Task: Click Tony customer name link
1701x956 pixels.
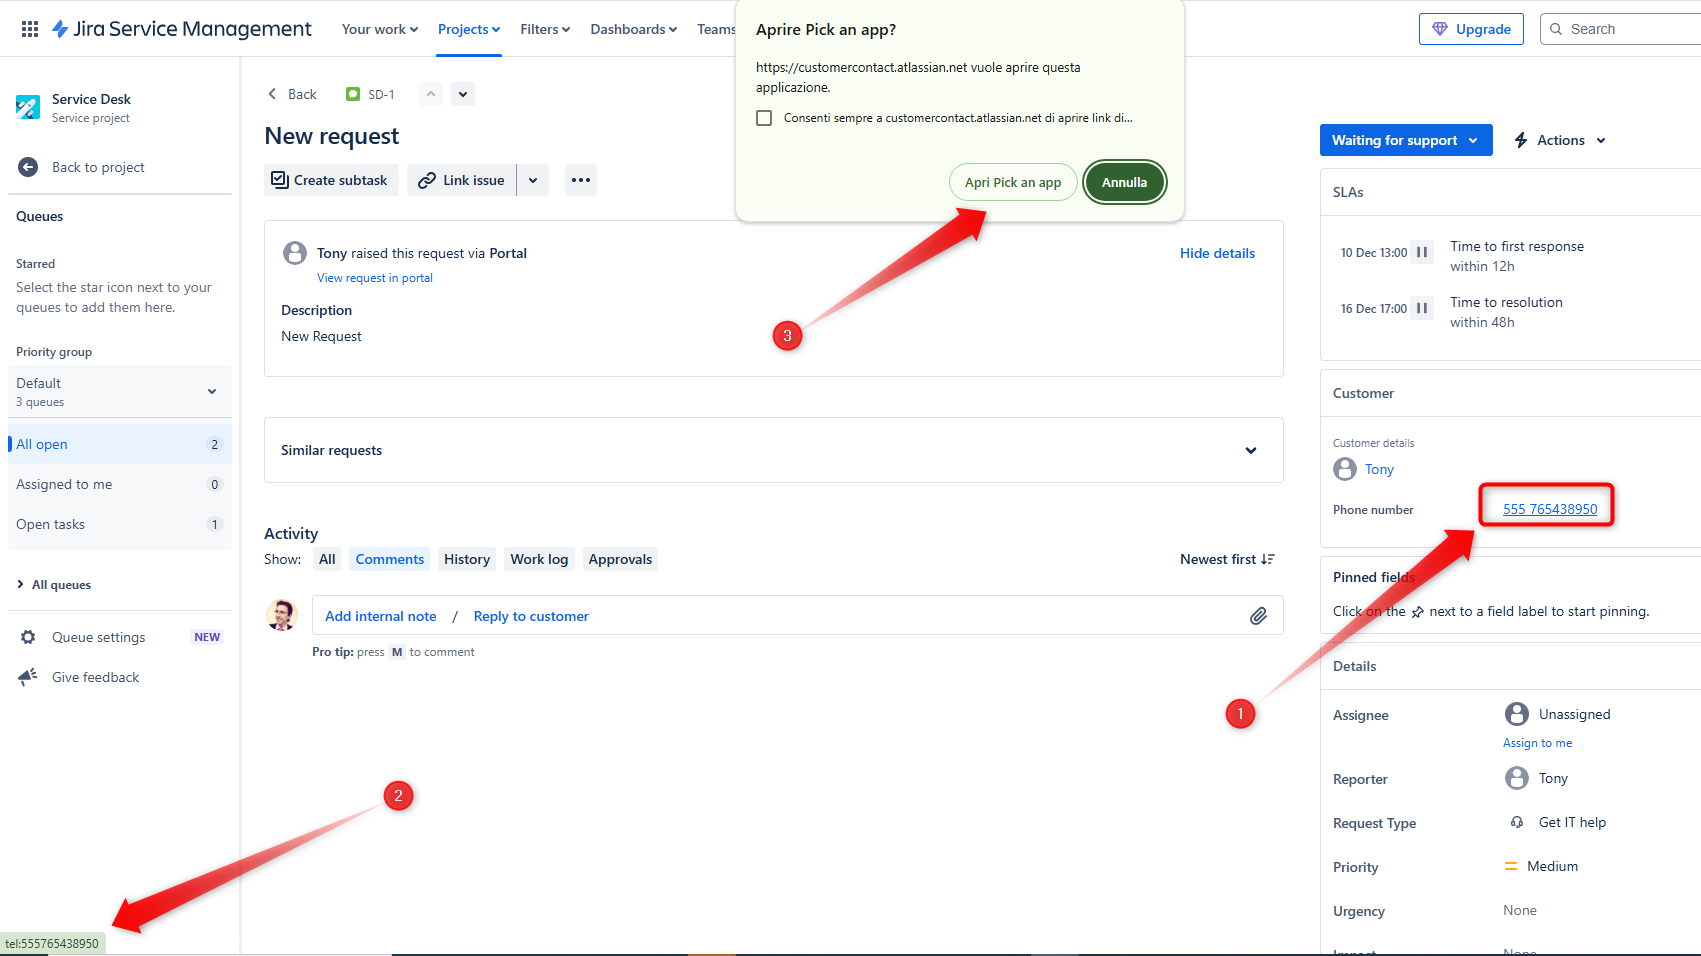Action: (x=1379, y=469)
